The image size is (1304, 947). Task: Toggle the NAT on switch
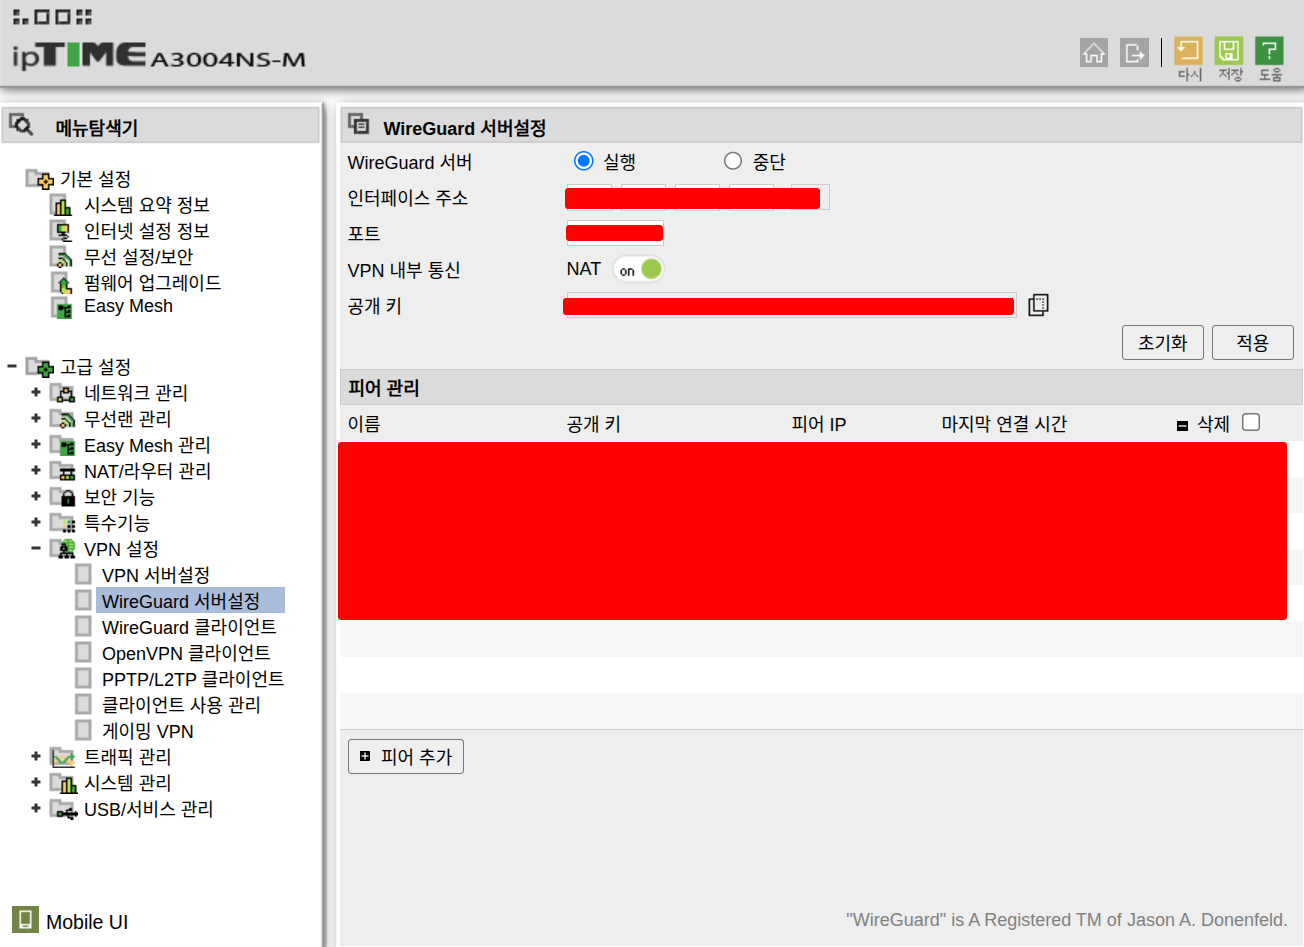[638, 269]
